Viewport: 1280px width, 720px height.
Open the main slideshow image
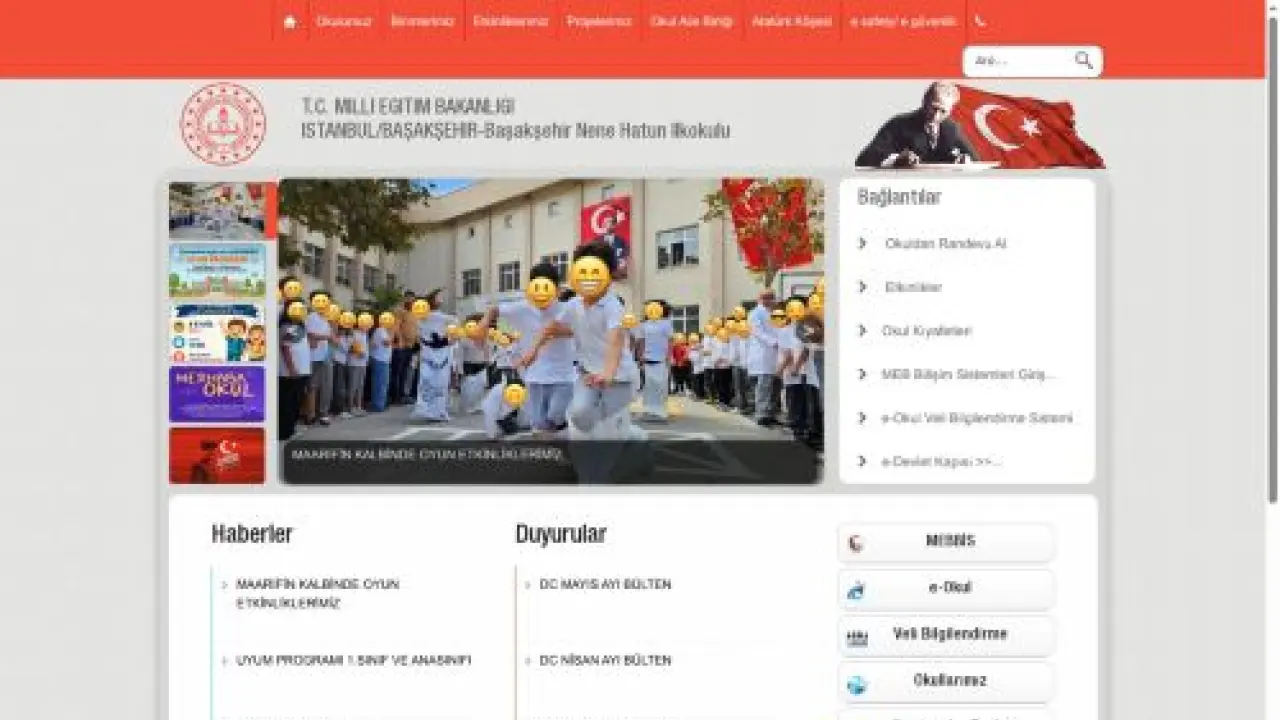(551, 331)
